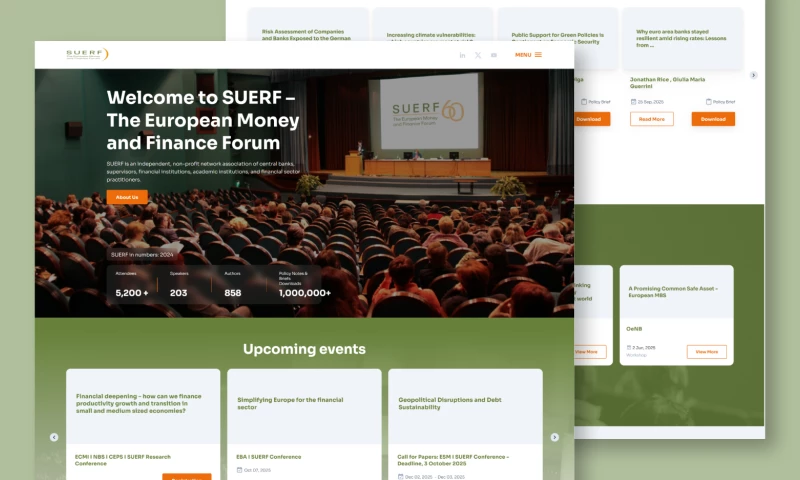The width and height of the screenshot is (800, 480).
Task: Go to next upcoming events slide
Action: pyautogui.click(x=555, y=437)
